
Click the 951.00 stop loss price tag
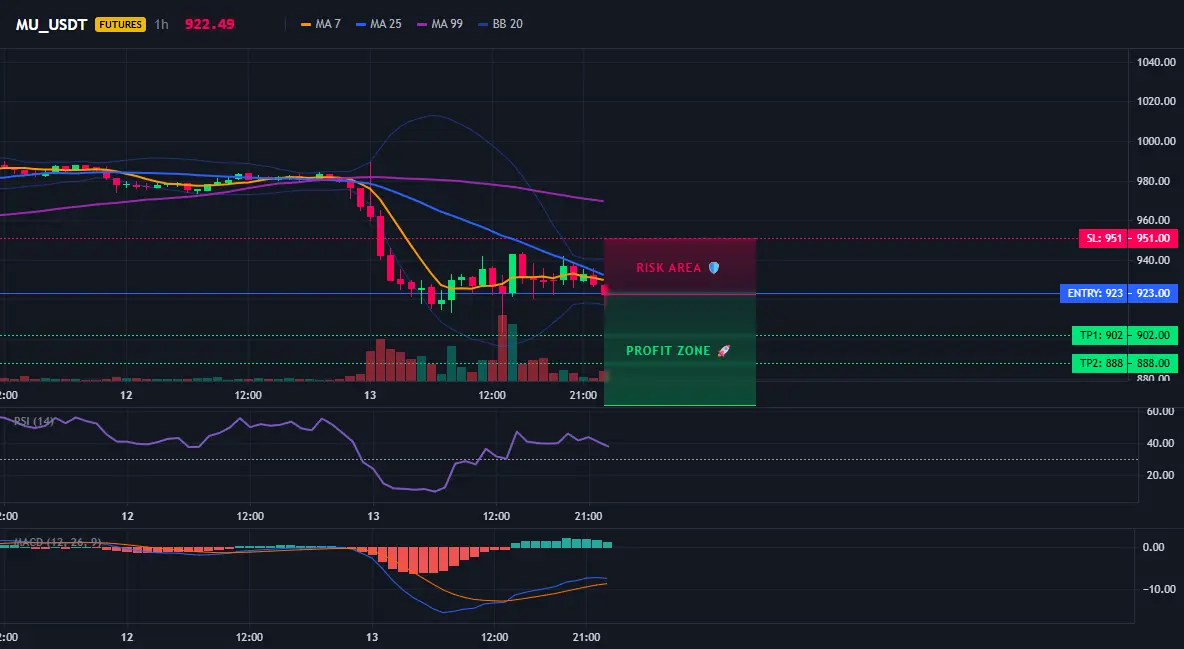tap(1153, 238)
